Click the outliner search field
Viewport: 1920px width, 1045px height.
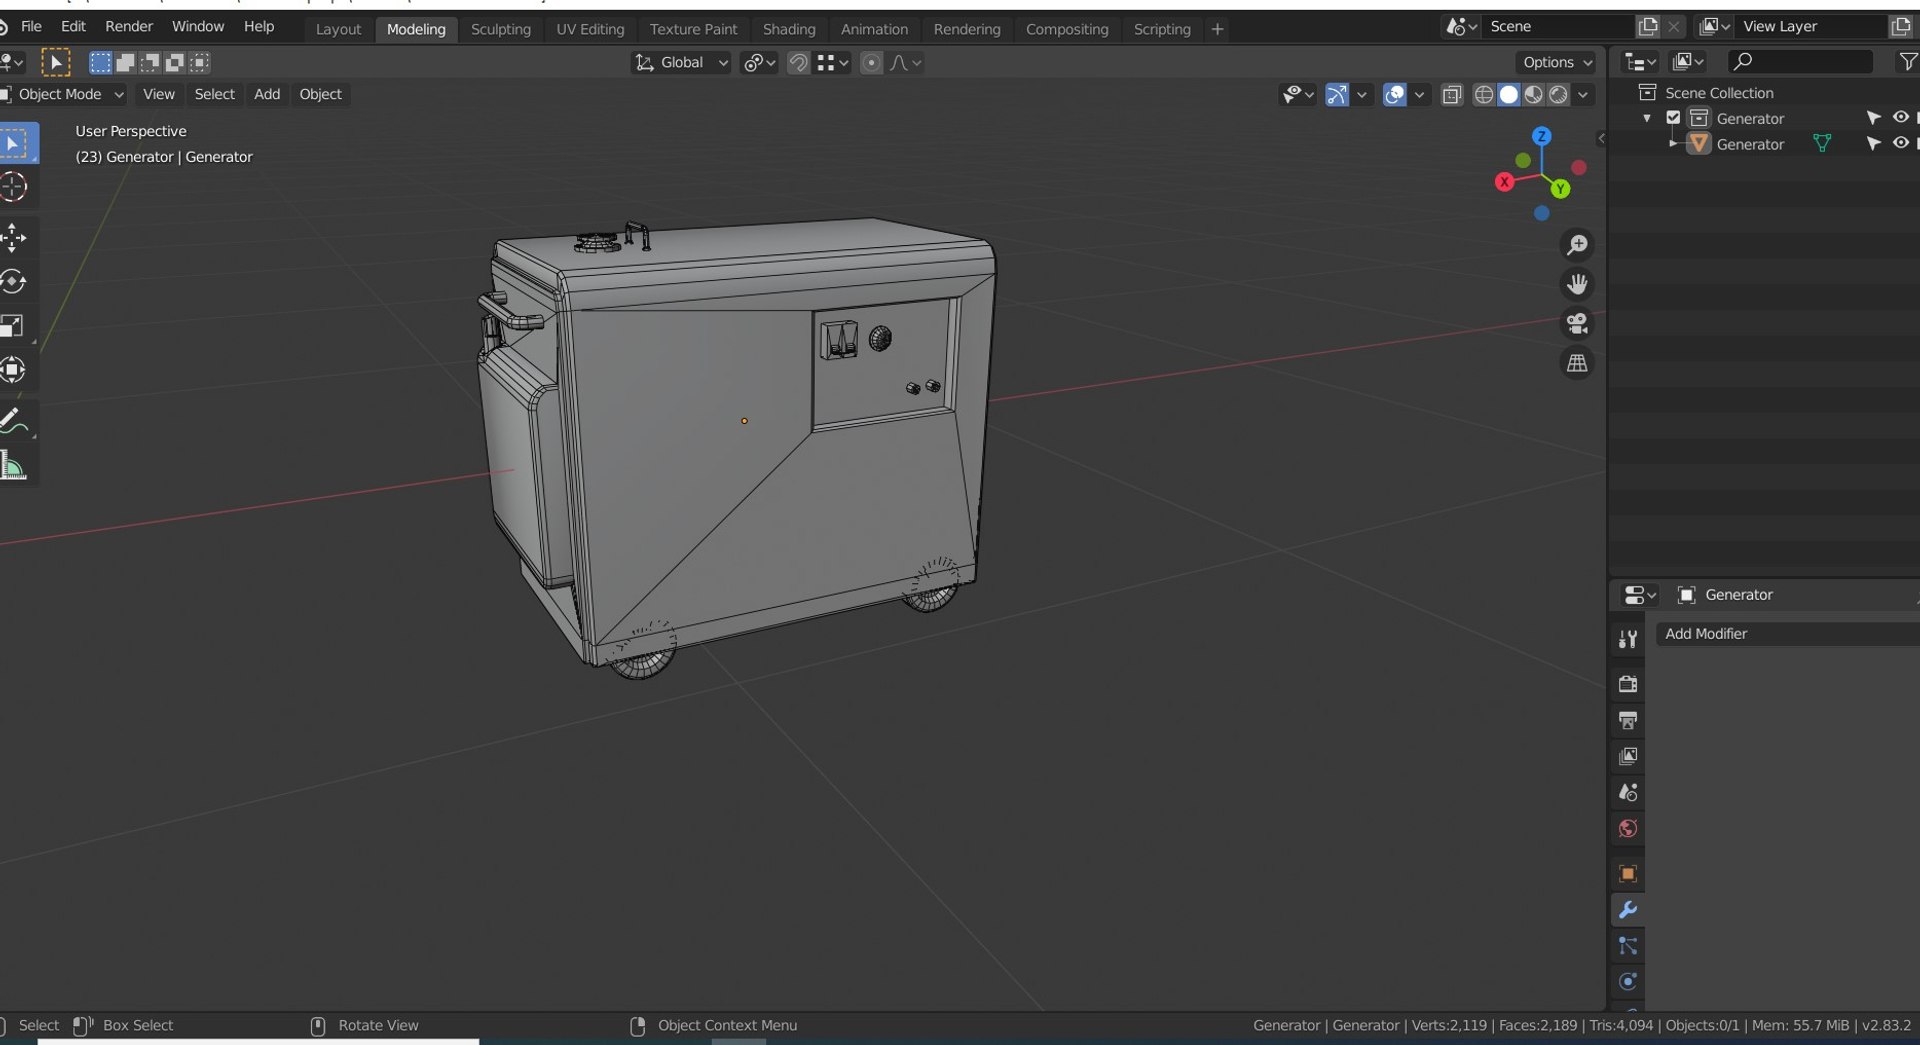1800,62
